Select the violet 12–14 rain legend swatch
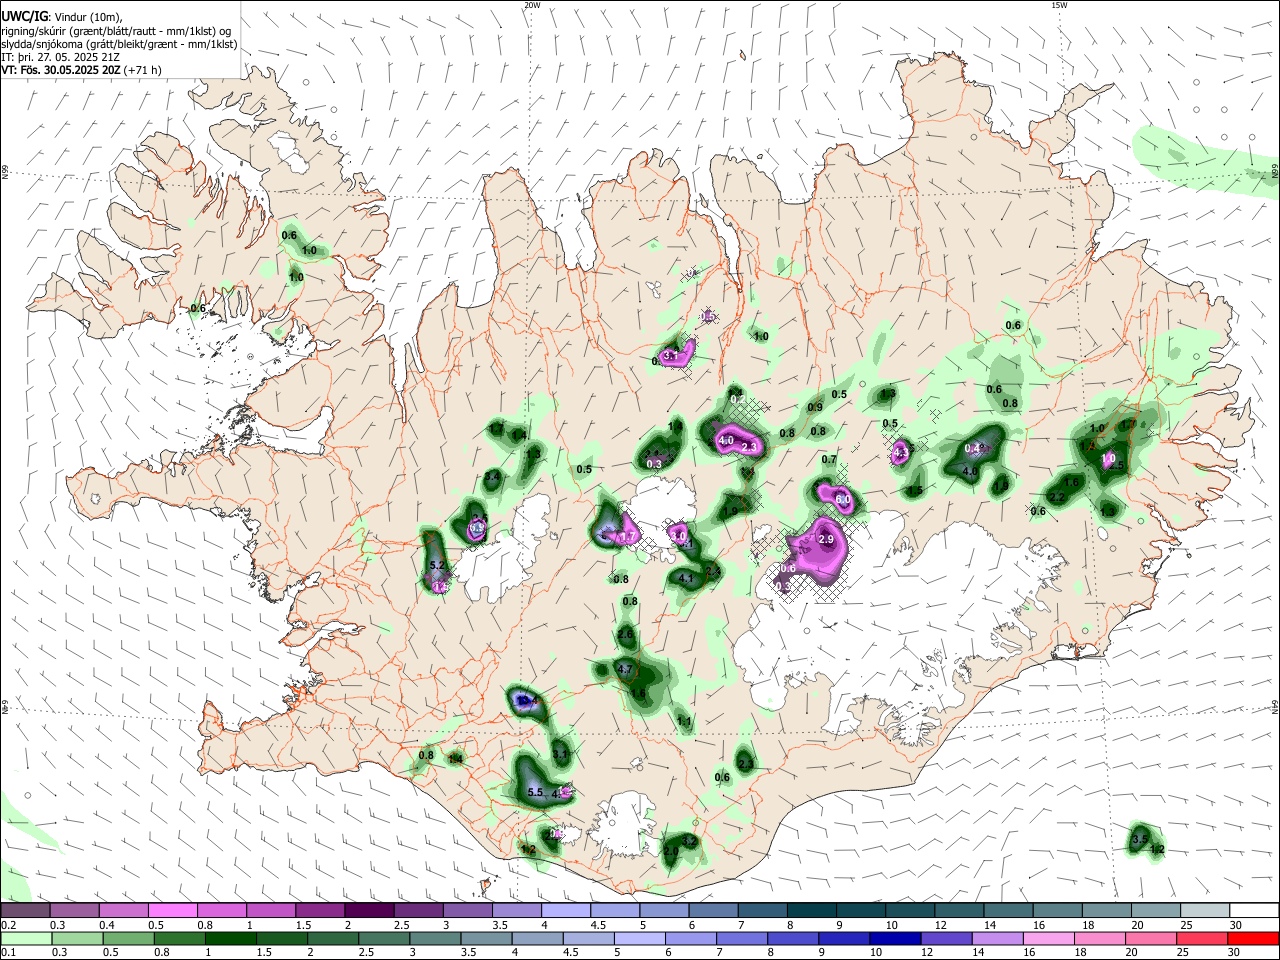This screenshot has height=960, width=1280. point(947,938)
